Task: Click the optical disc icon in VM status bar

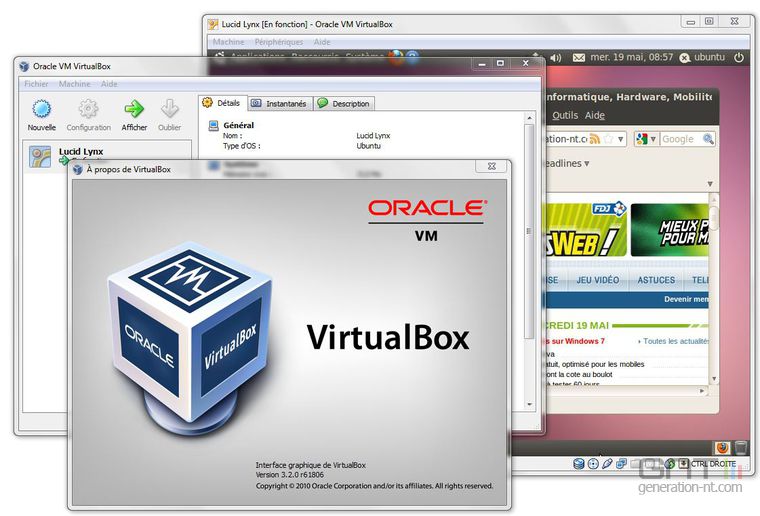Action: [593, 464]
